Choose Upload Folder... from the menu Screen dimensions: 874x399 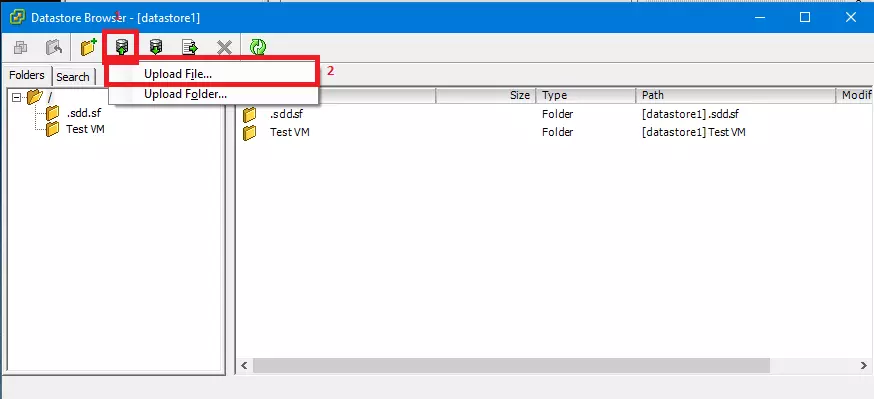click(x=213, y=94)
